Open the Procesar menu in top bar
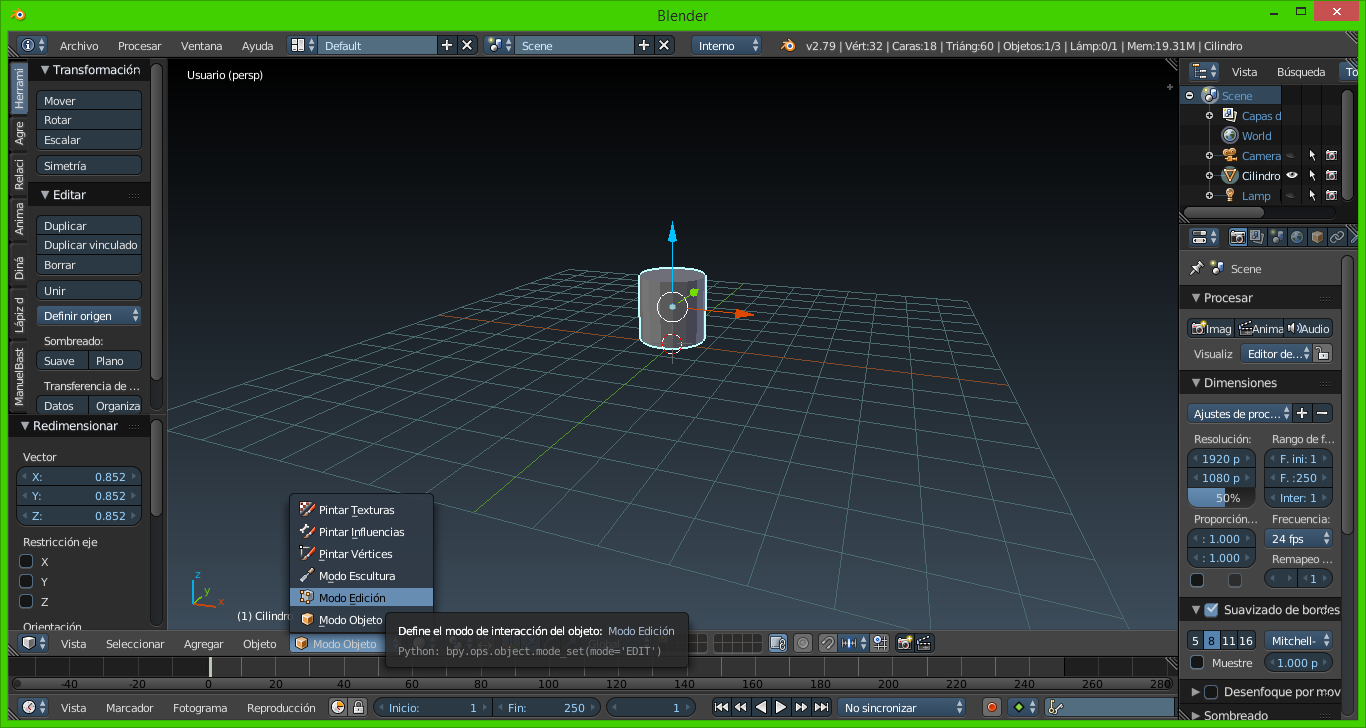The image size is (1366, 728). 140,46
